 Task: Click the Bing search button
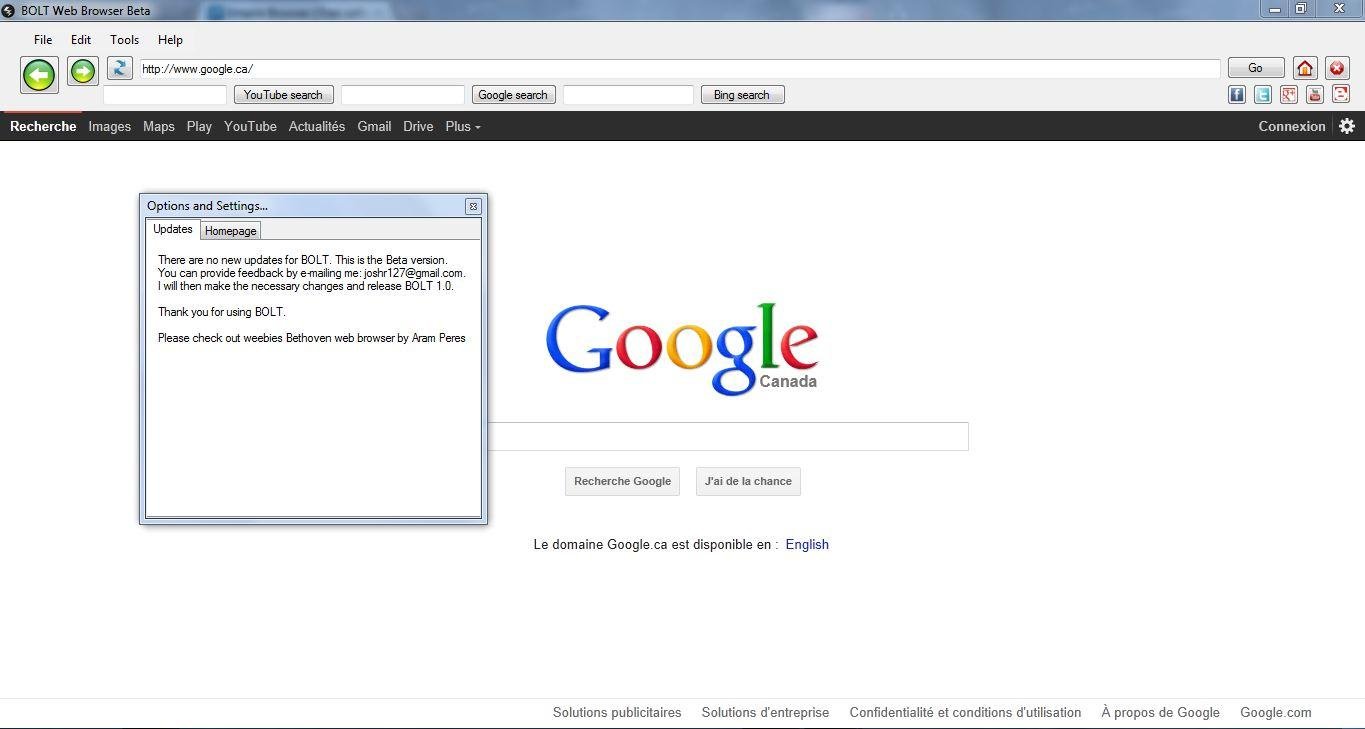point(742,95)
